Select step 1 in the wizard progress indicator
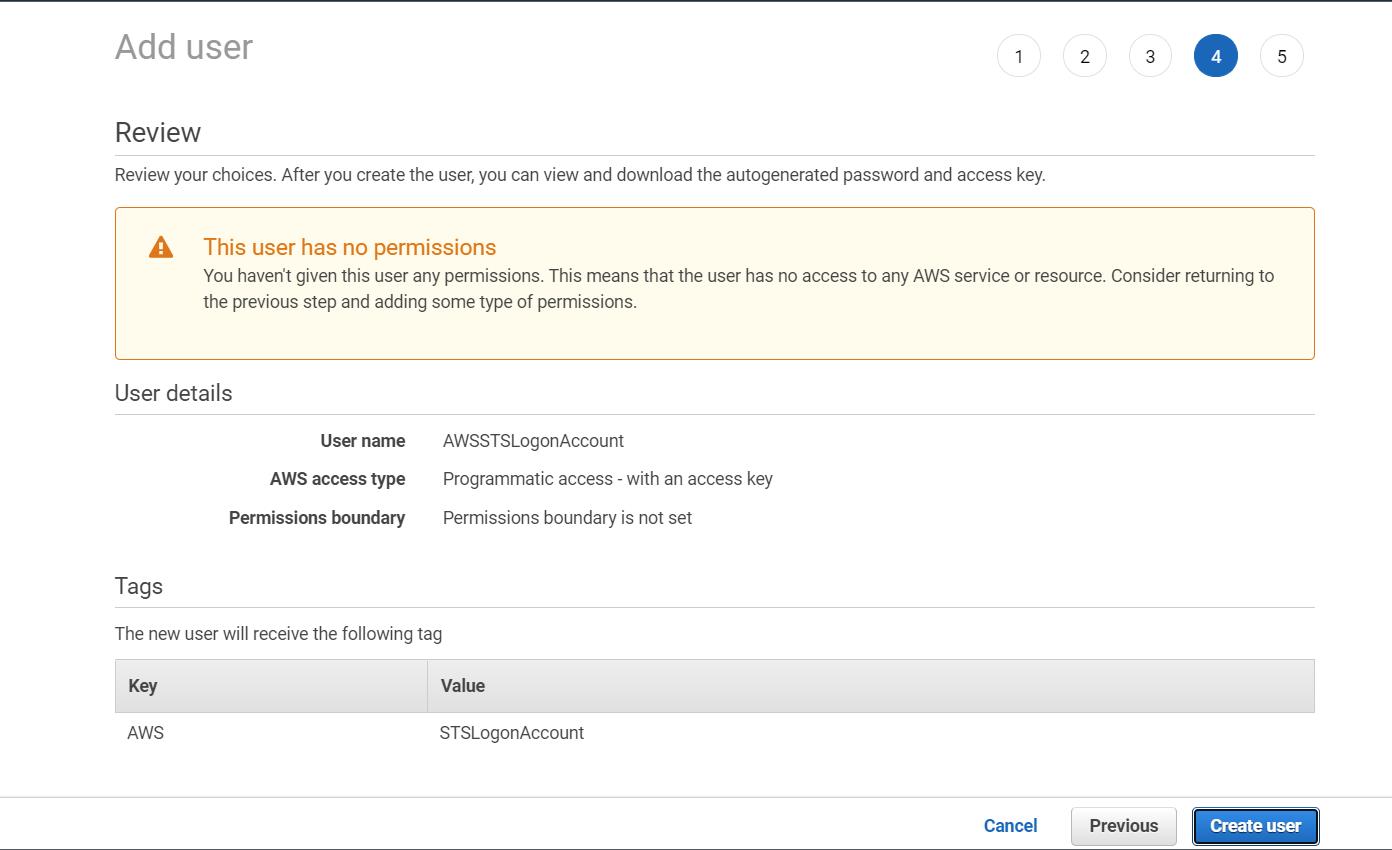This screenshot has width=1392, height=850. tap(1018, 56)
